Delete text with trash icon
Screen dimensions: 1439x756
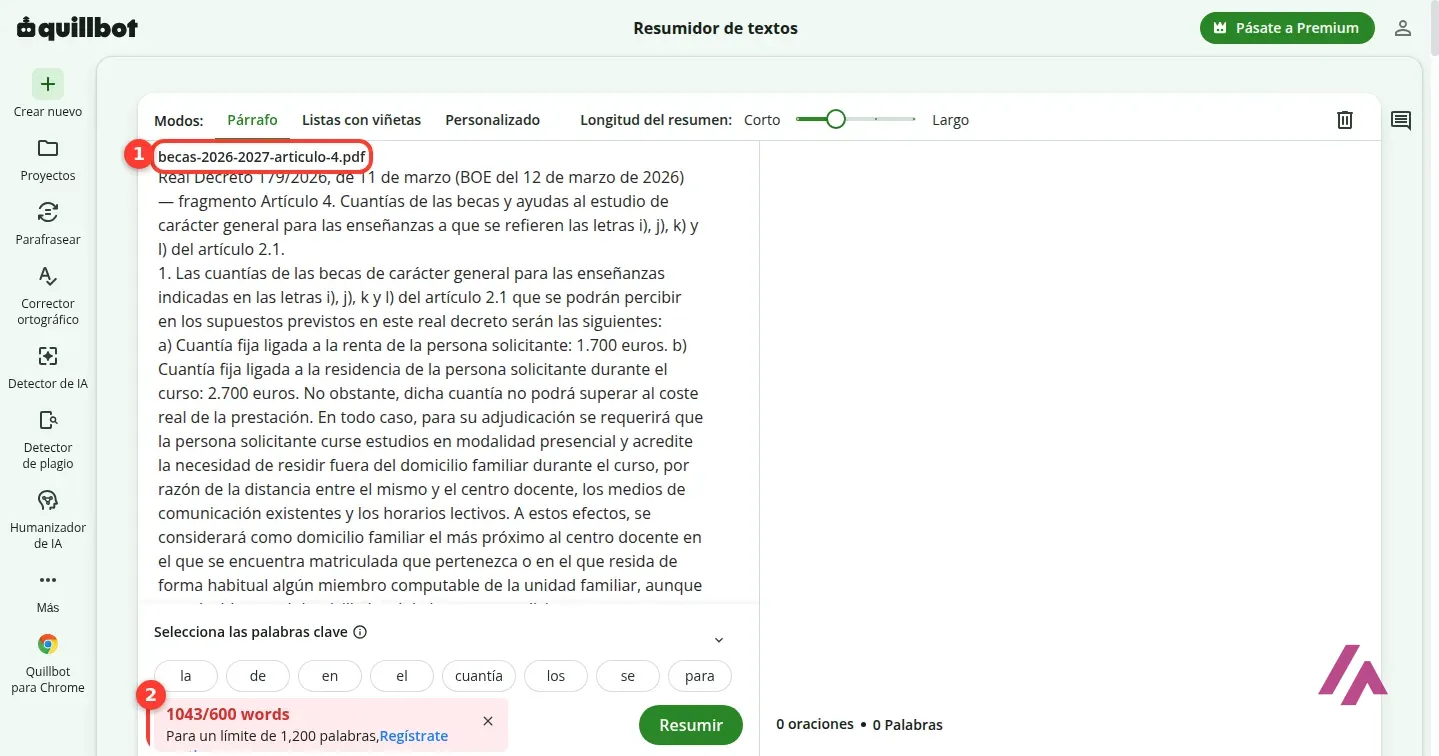(1345, 120)
